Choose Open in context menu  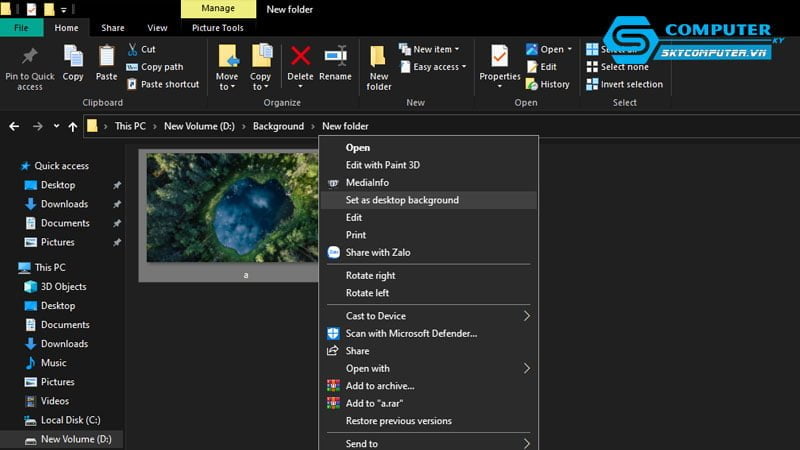pos(429,148)
